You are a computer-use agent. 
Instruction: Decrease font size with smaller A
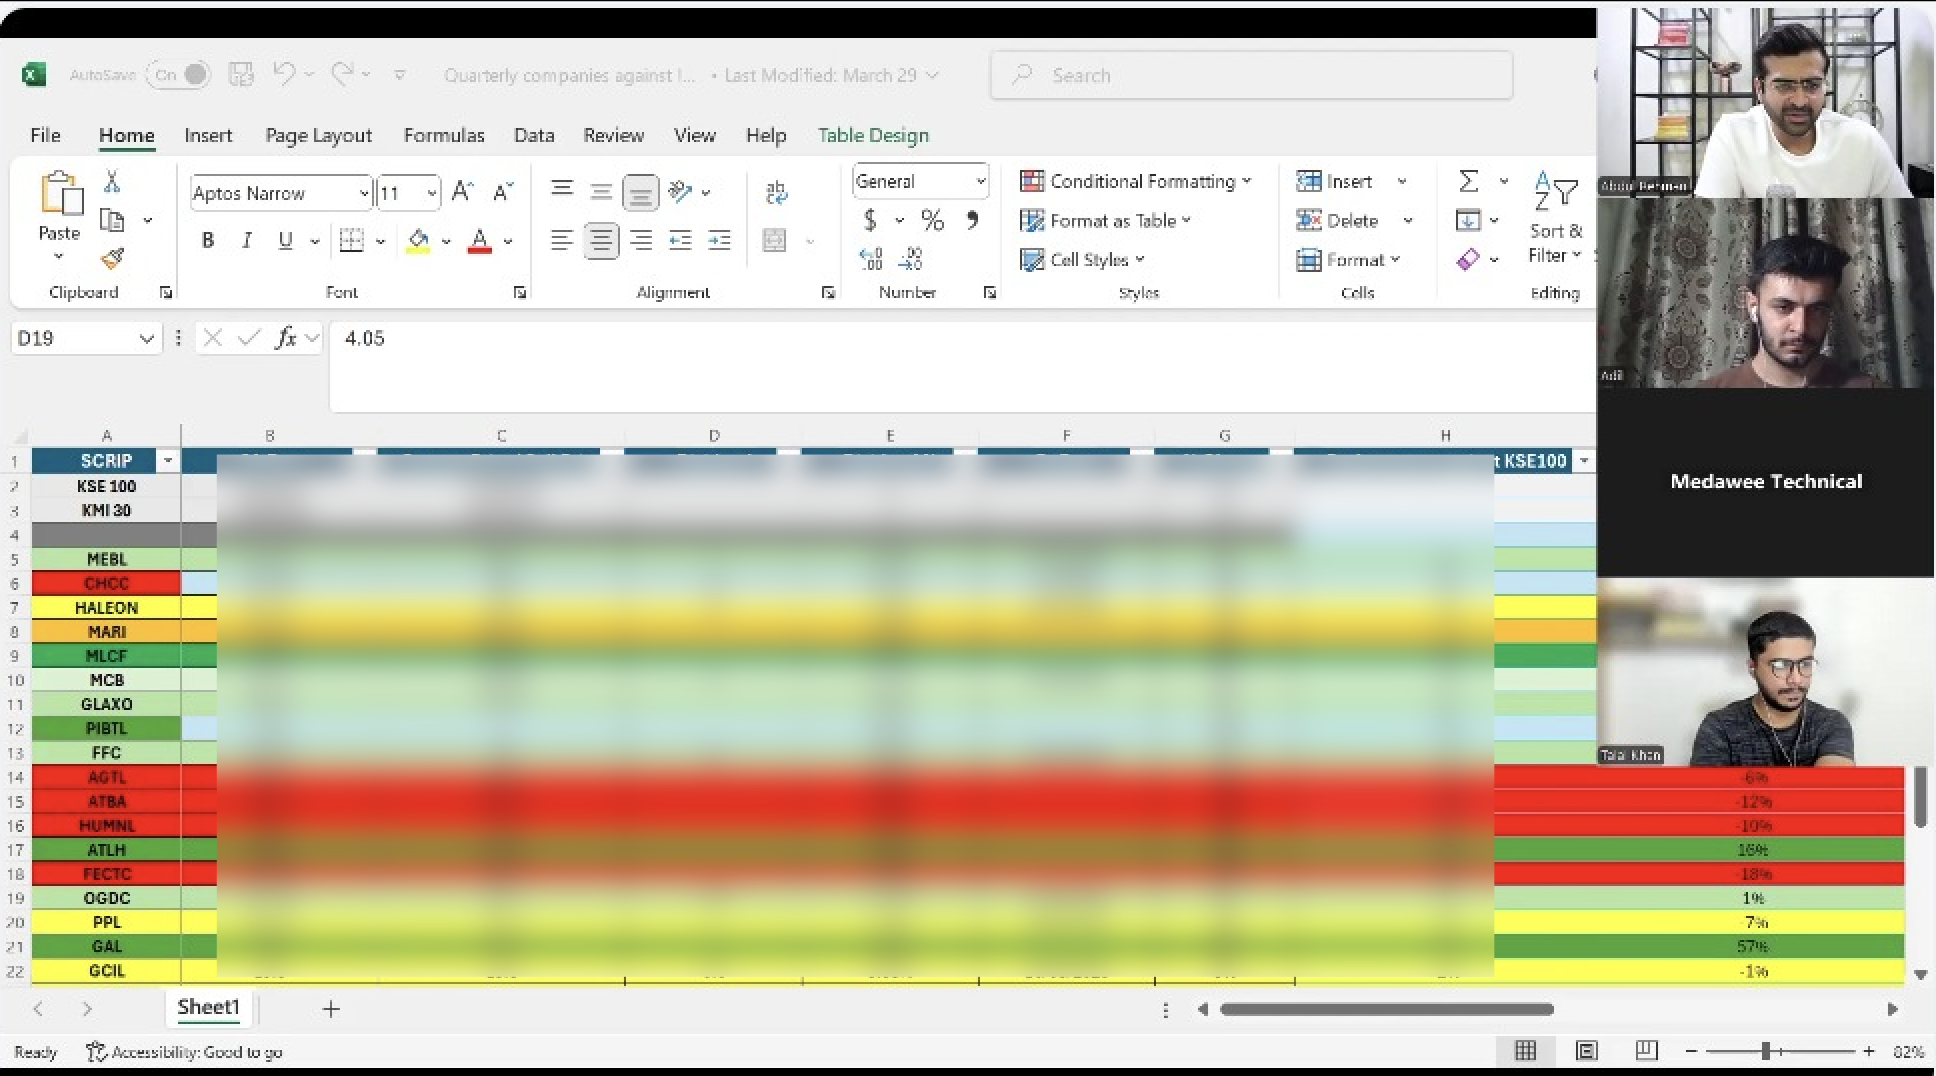click(502, 192)
